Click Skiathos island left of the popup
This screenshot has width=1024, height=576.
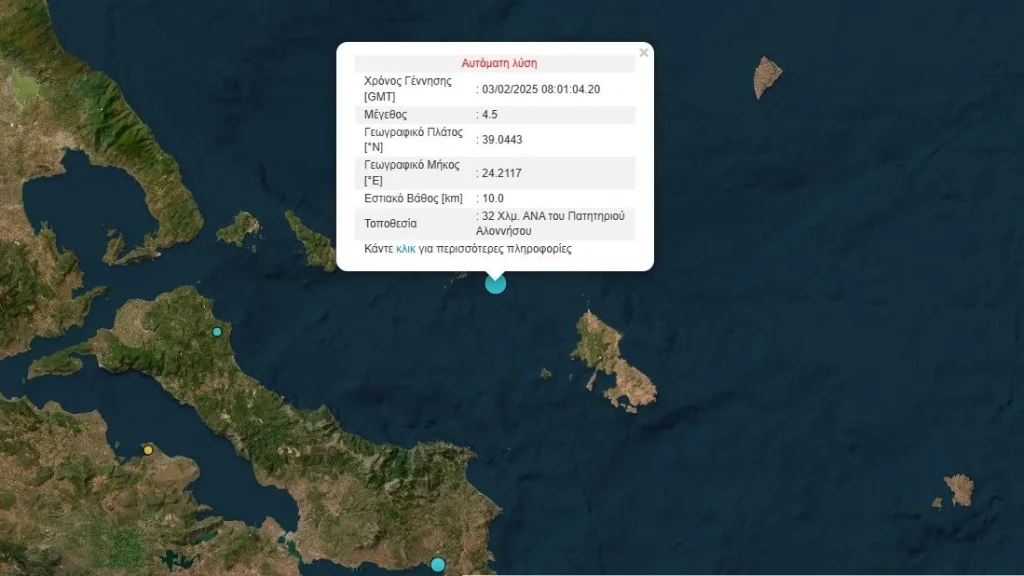(239, 229)
